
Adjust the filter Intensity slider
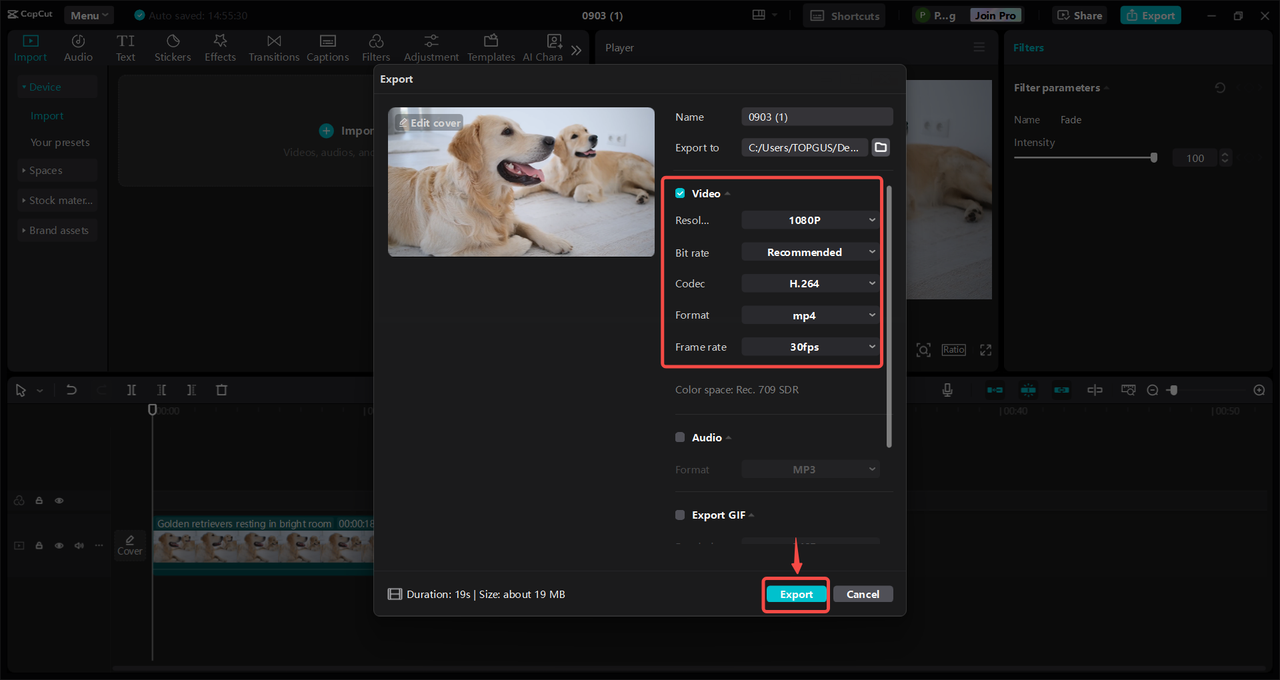pos(1153,158)
